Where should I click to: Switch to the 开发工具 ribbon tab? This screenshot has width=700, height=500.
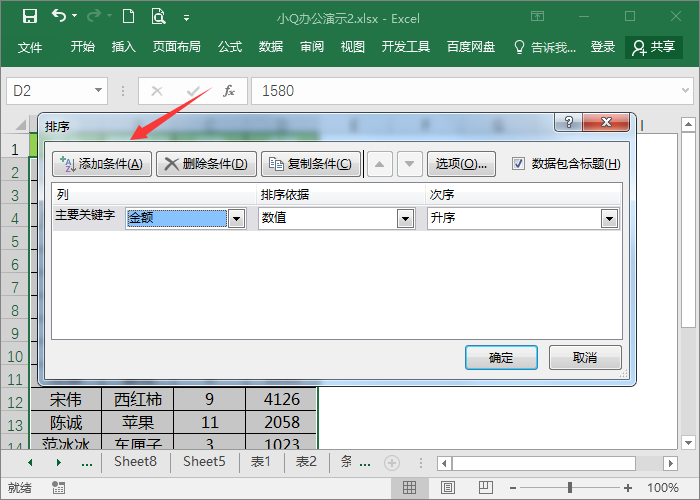406,47
